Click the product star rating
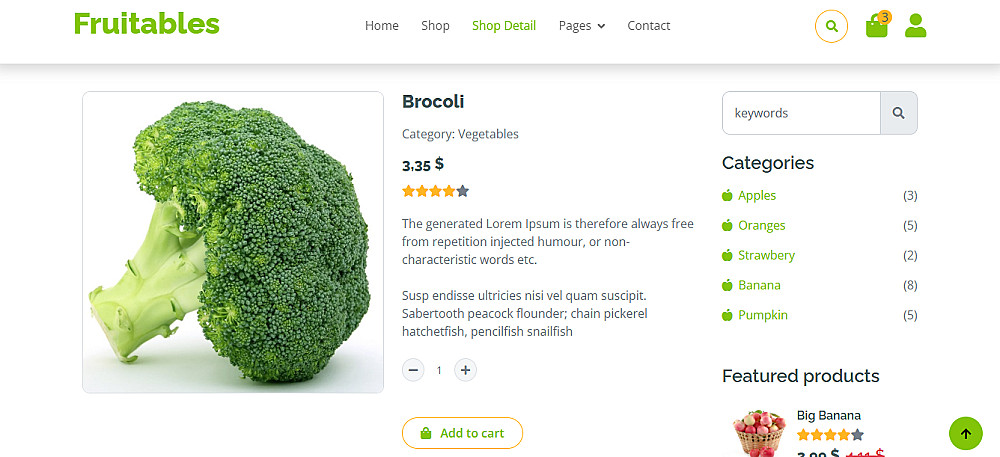Viewport: 1000px width, 457px height. click(x=435, y=191)
